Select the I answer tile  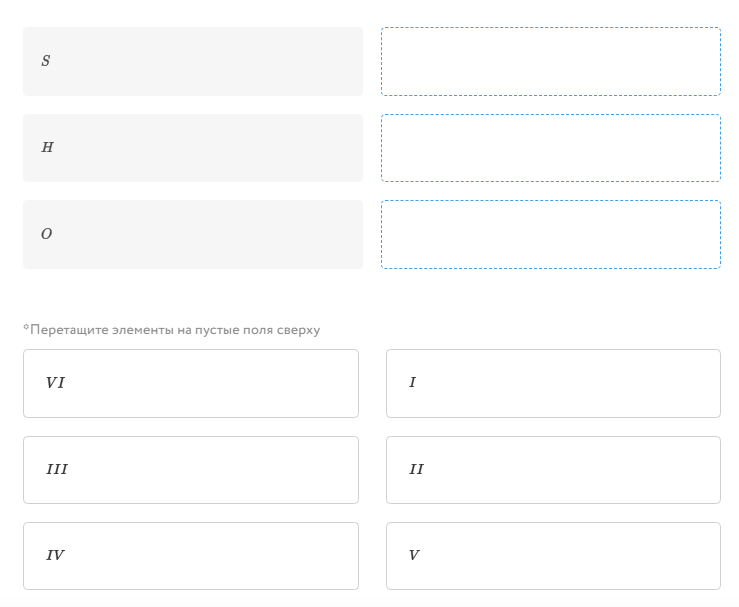552,383
